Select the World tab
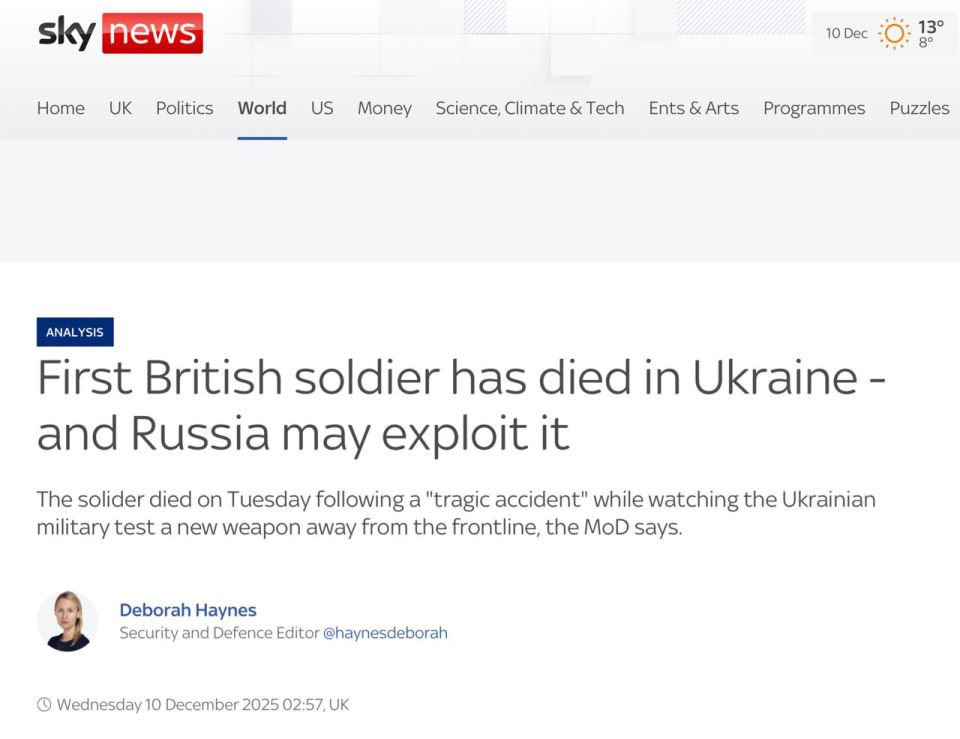 tap(262, 108)
